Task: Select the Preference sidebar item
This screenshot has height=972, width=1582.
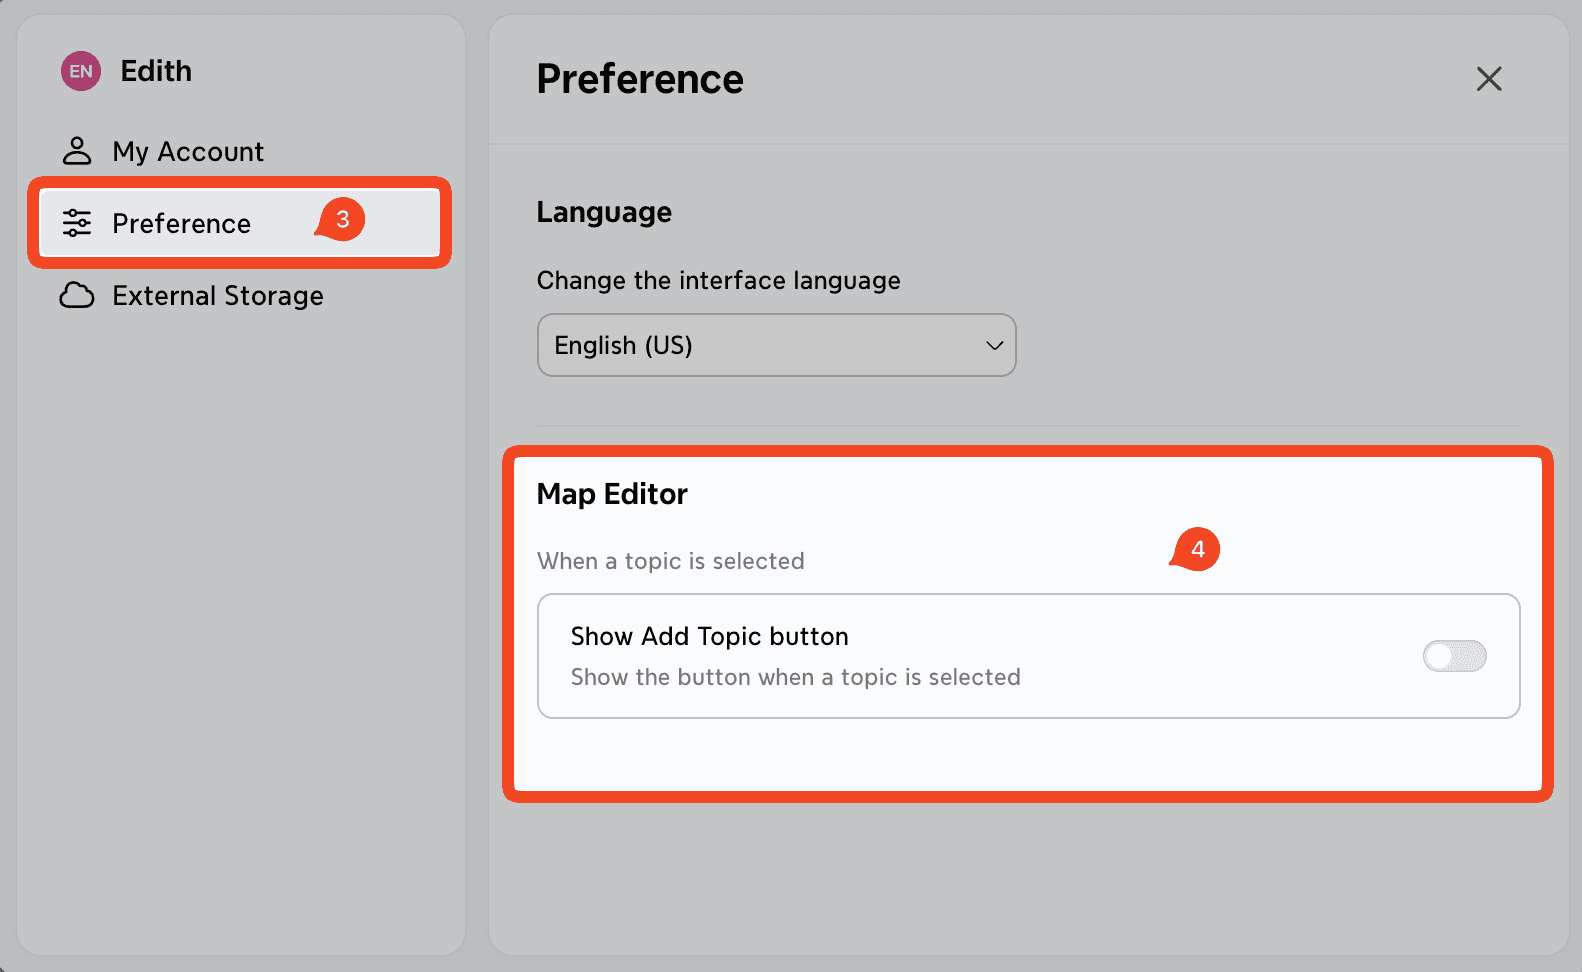Action: click(240, 223)
